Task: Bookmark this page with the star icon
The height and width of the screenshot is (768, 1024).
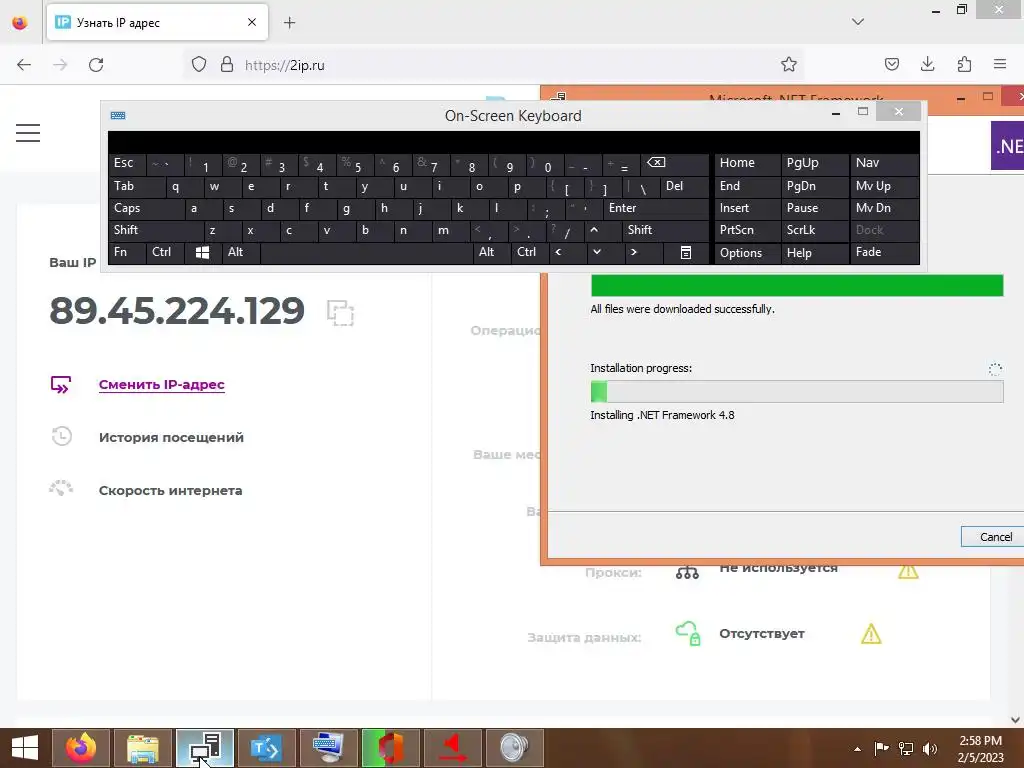Action: click(789, 64)
